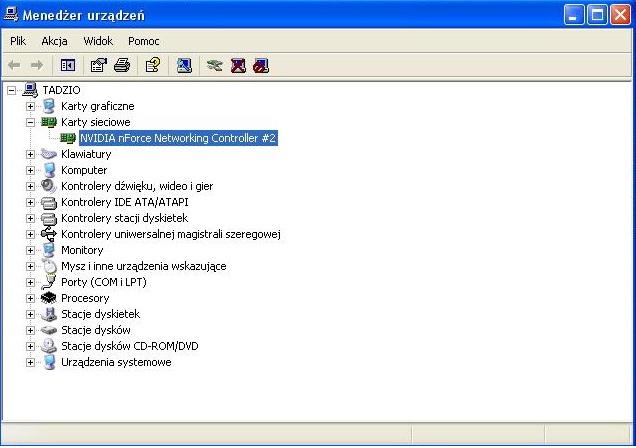Image resolution: width=636 pixels, height=448 pixels.
Task: Select the Procesory label
Action: tap(85, 298)
